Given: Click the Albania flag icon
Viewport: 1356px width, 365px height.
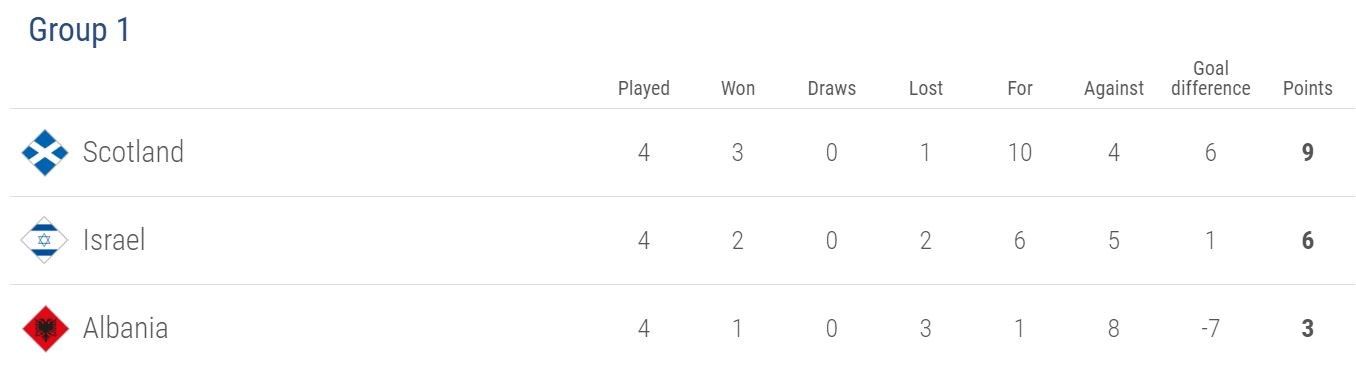Looking at the screenshot, I should [45, 329].
